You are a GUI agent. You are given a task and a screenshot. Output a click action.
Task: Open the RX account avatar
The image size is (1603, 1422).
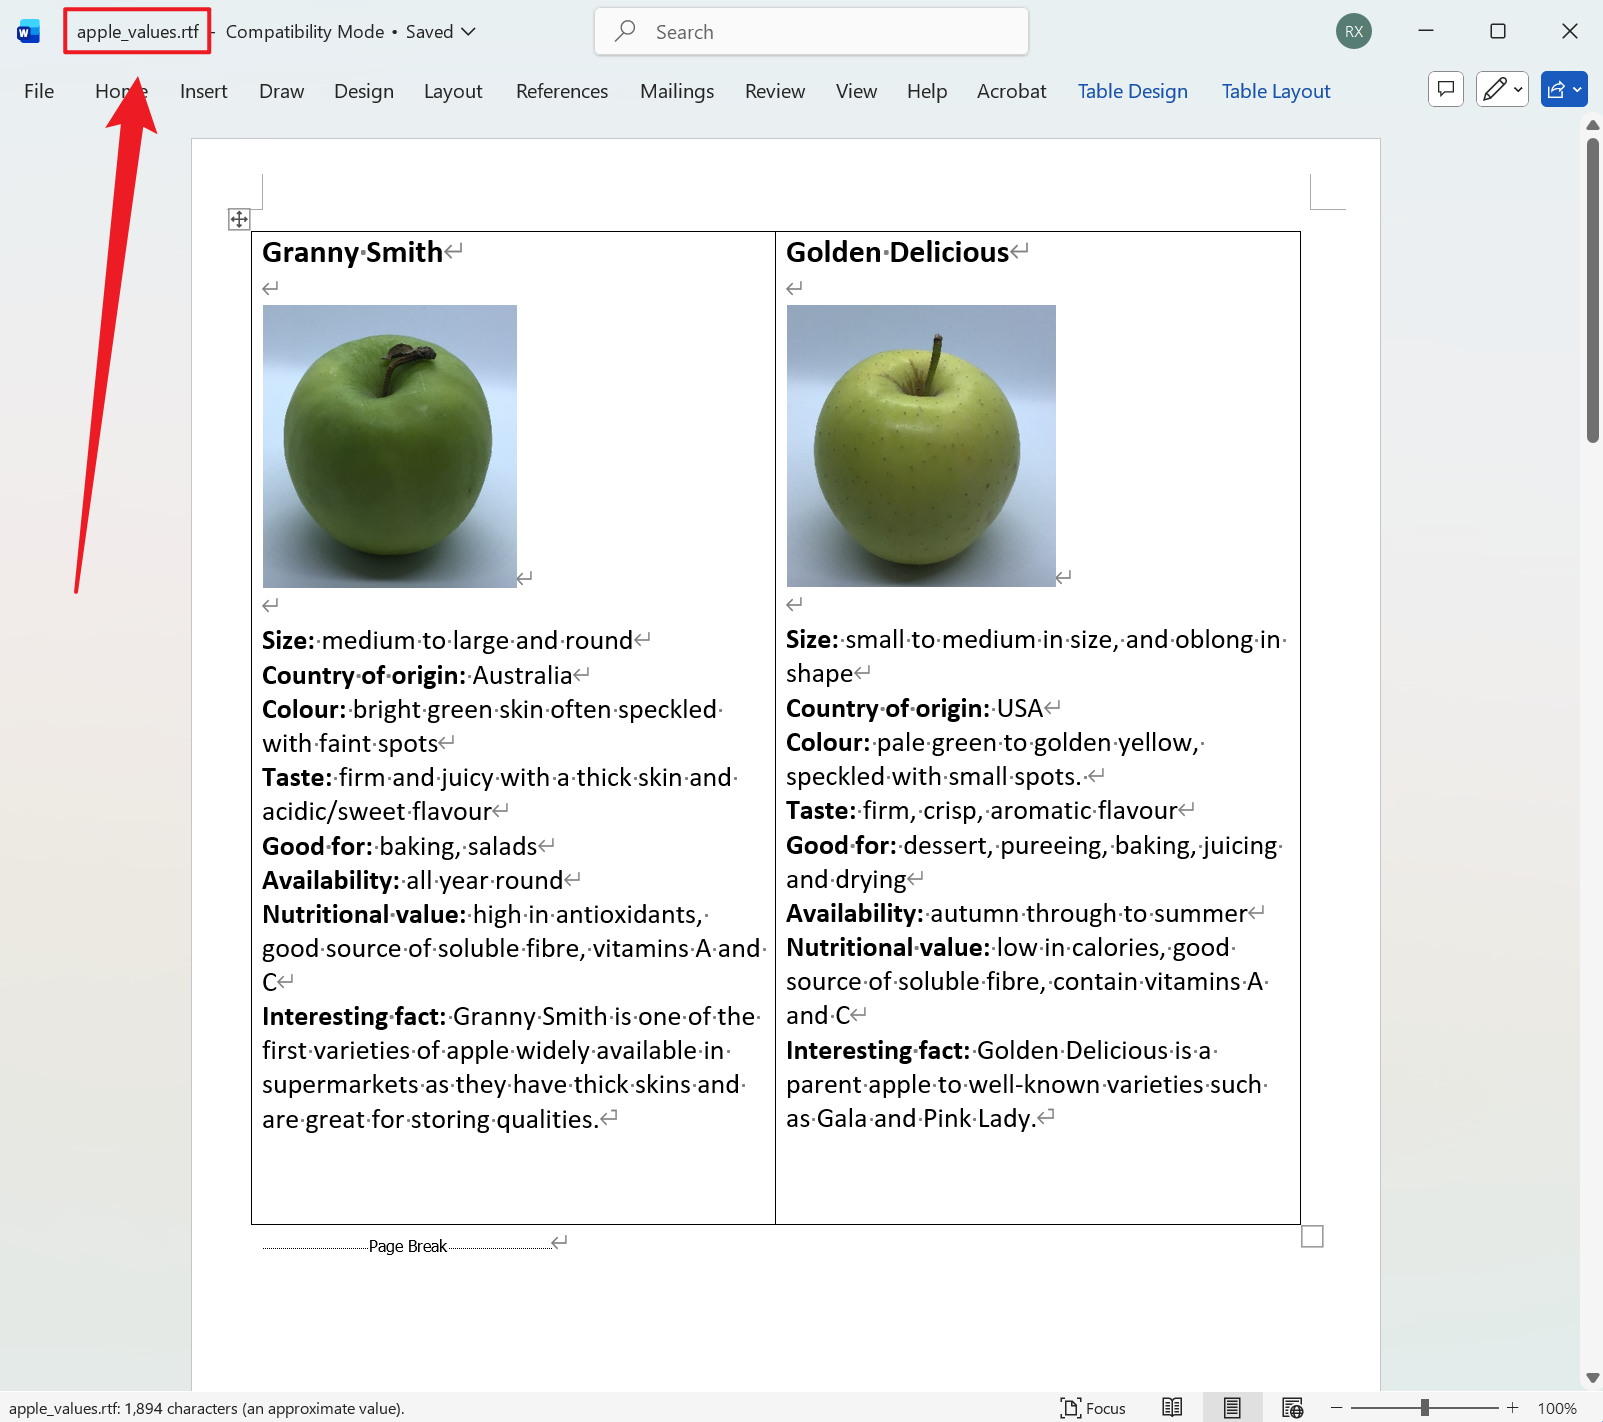coord(1353,31)
